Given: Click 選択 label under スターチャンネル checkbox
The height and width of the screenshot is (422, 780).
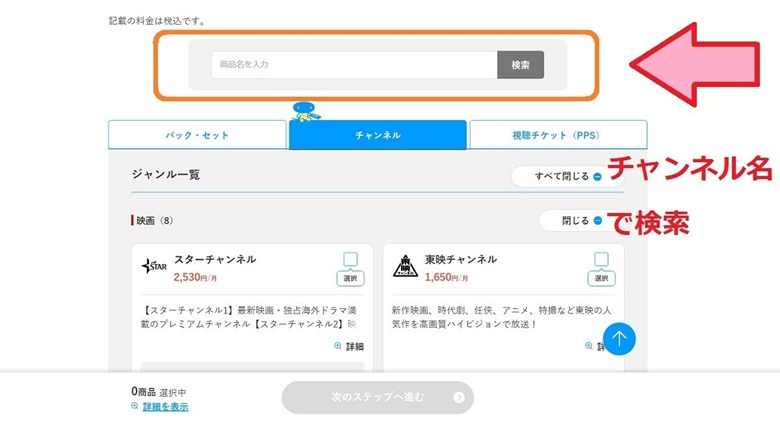Looking at the screenshot, I should (x=350, y=278).
